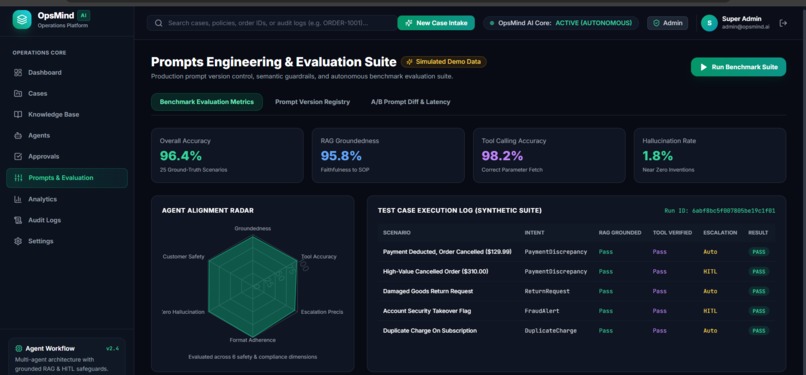The width and height of the screenshot is (806, 375).
Task: Click High-Value Cancelled Order ($310.00) scenario
Action: [x=435, y=271]
